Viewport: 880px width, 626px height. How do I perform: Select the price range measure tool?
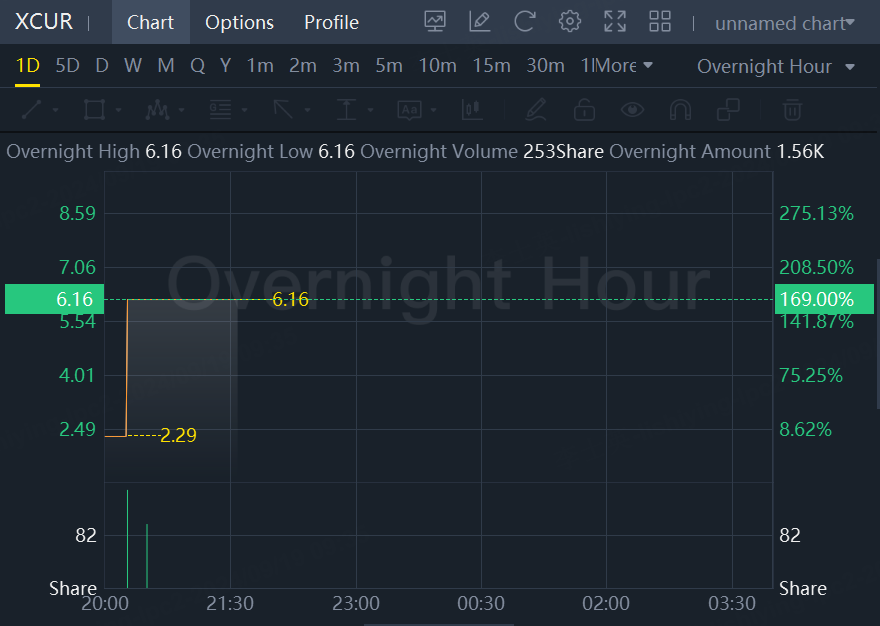346,109
